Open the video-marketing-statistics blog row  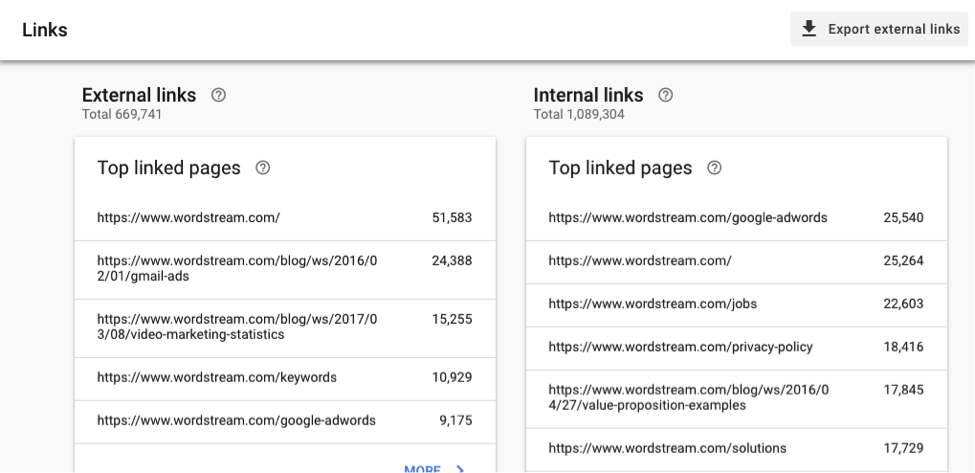coord(284,327)
